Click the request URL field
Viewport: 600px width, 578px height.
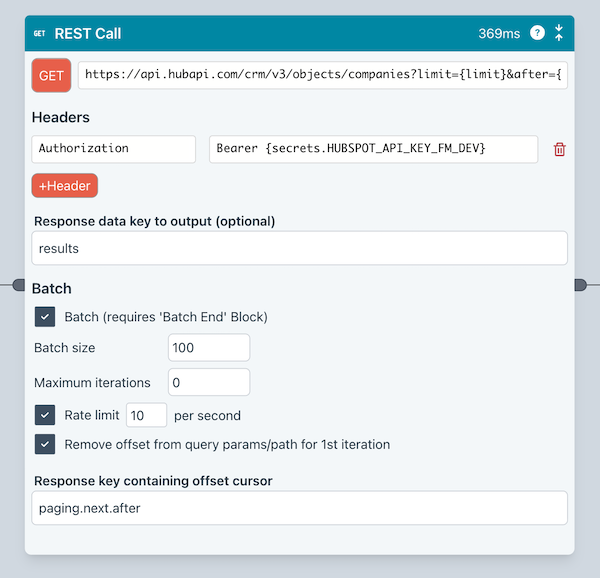pyautogui.click(x=322, y=75)
